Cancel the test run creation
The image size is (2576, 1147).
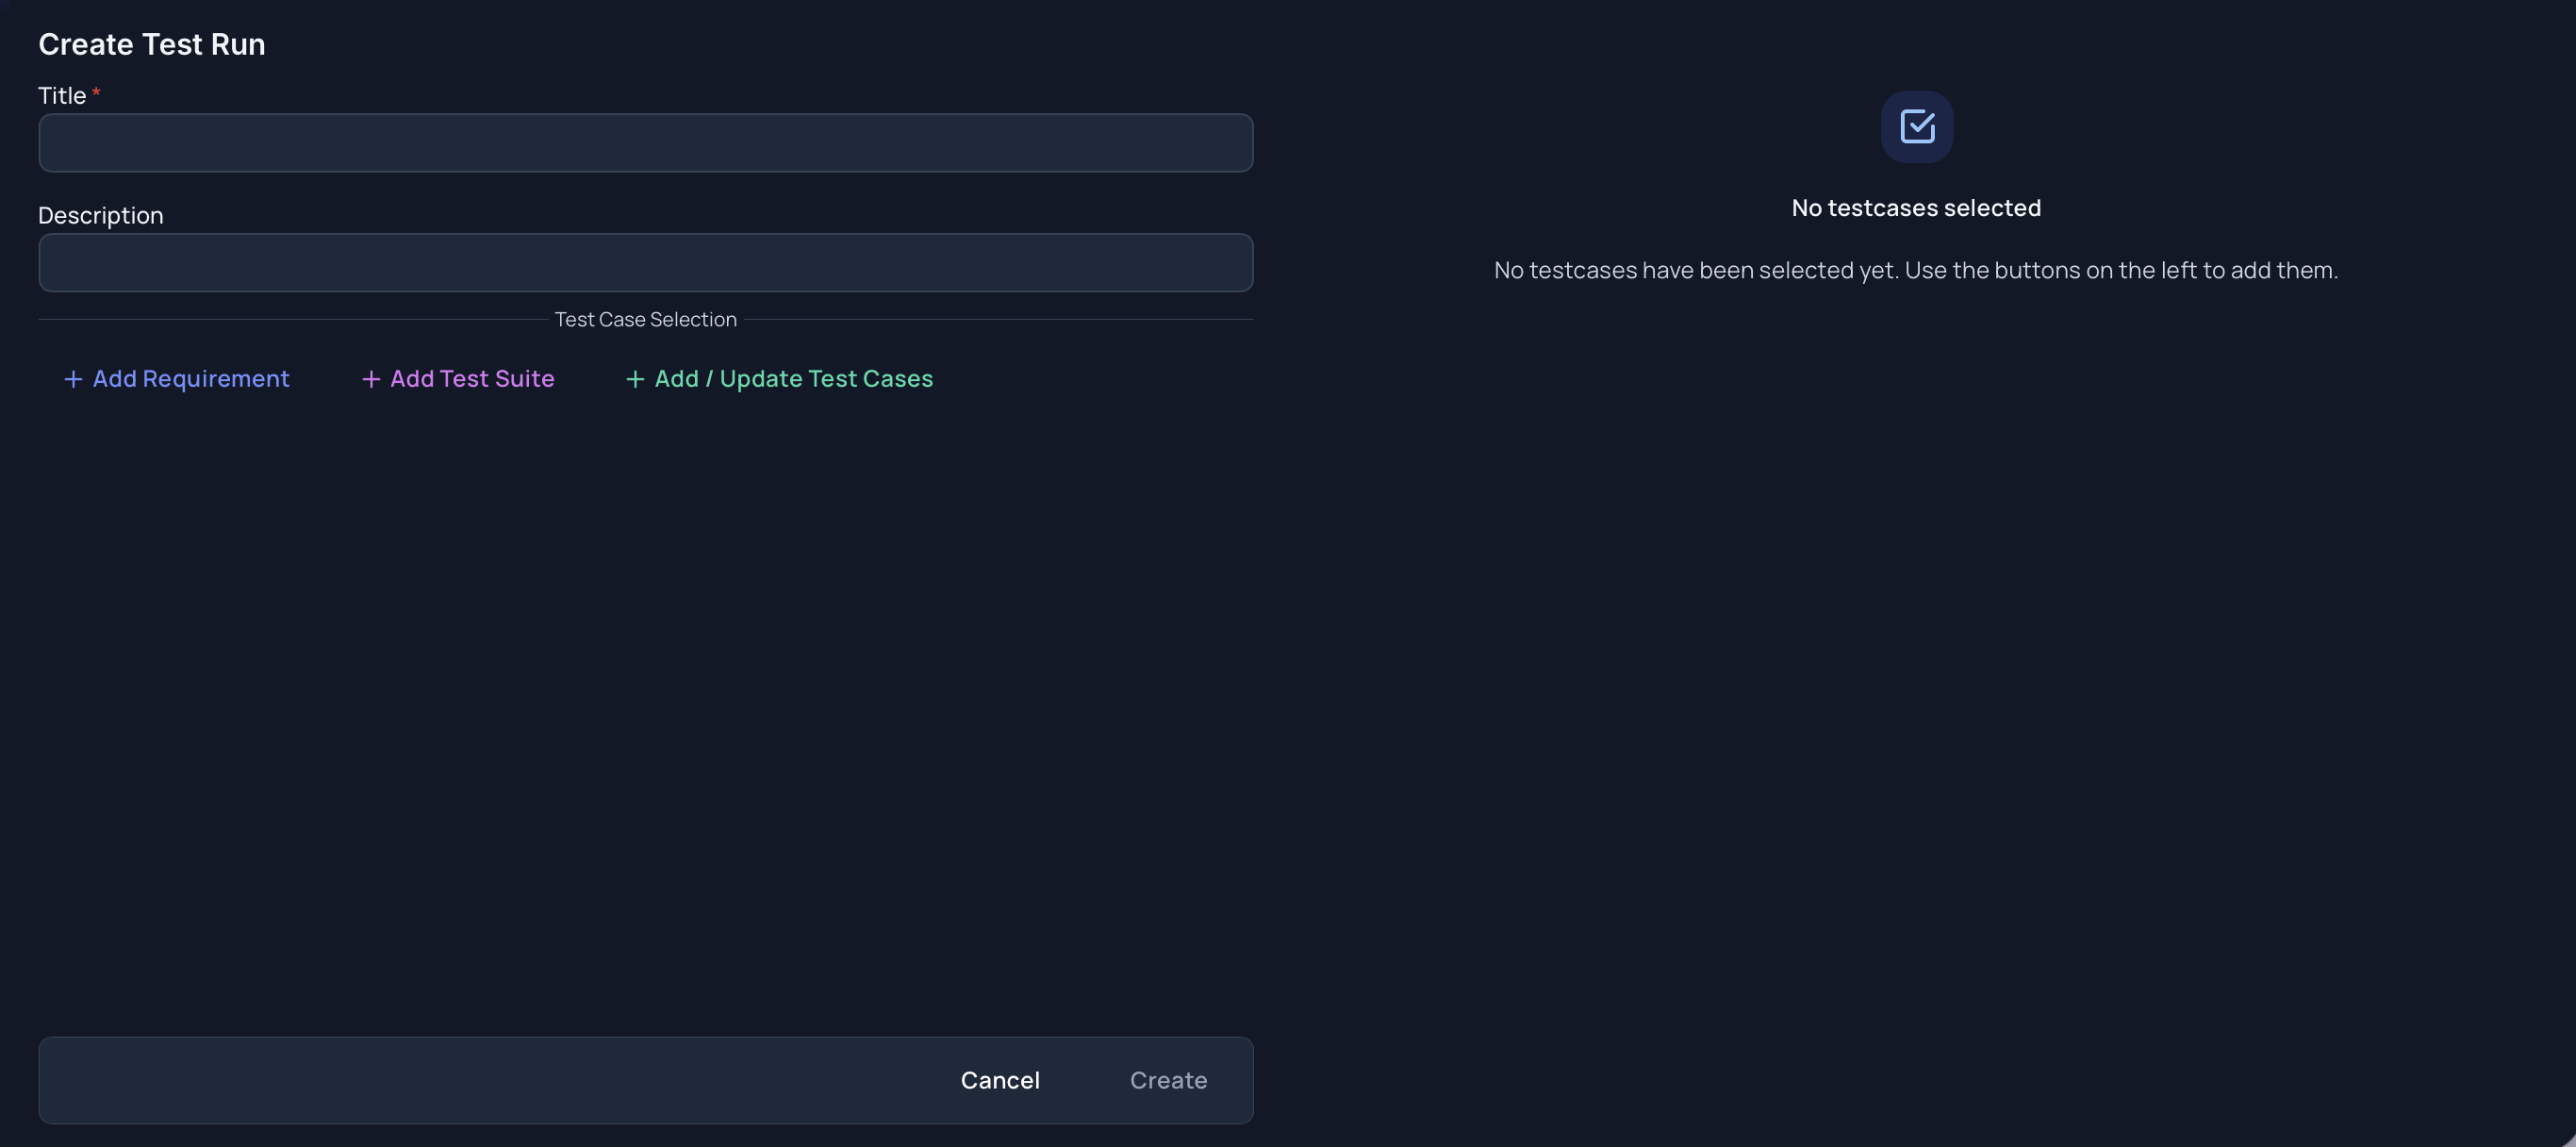click(1000, 1080)
